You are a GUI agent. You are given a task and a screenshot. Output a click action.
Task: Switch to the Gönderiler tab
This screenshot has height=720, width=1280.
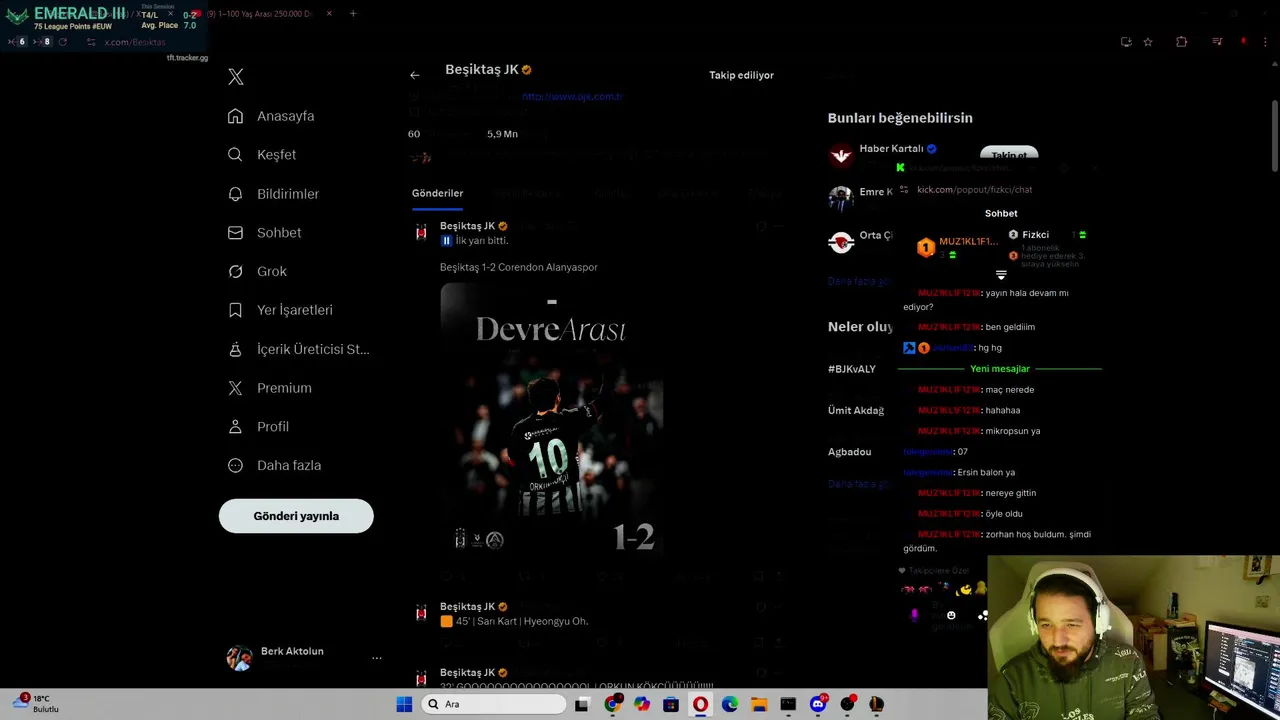(437, 194)
